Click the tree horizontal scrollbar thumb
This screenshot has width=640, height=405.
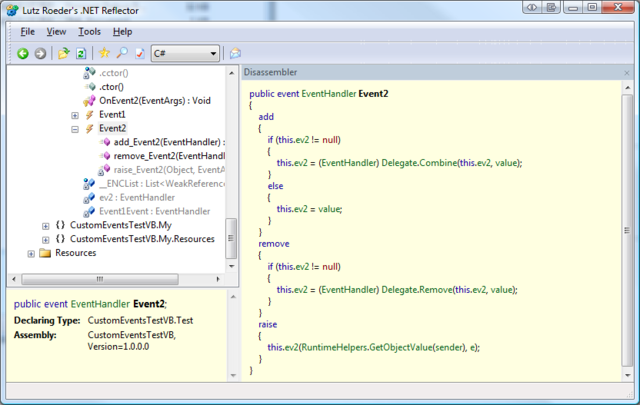[100, 279]
